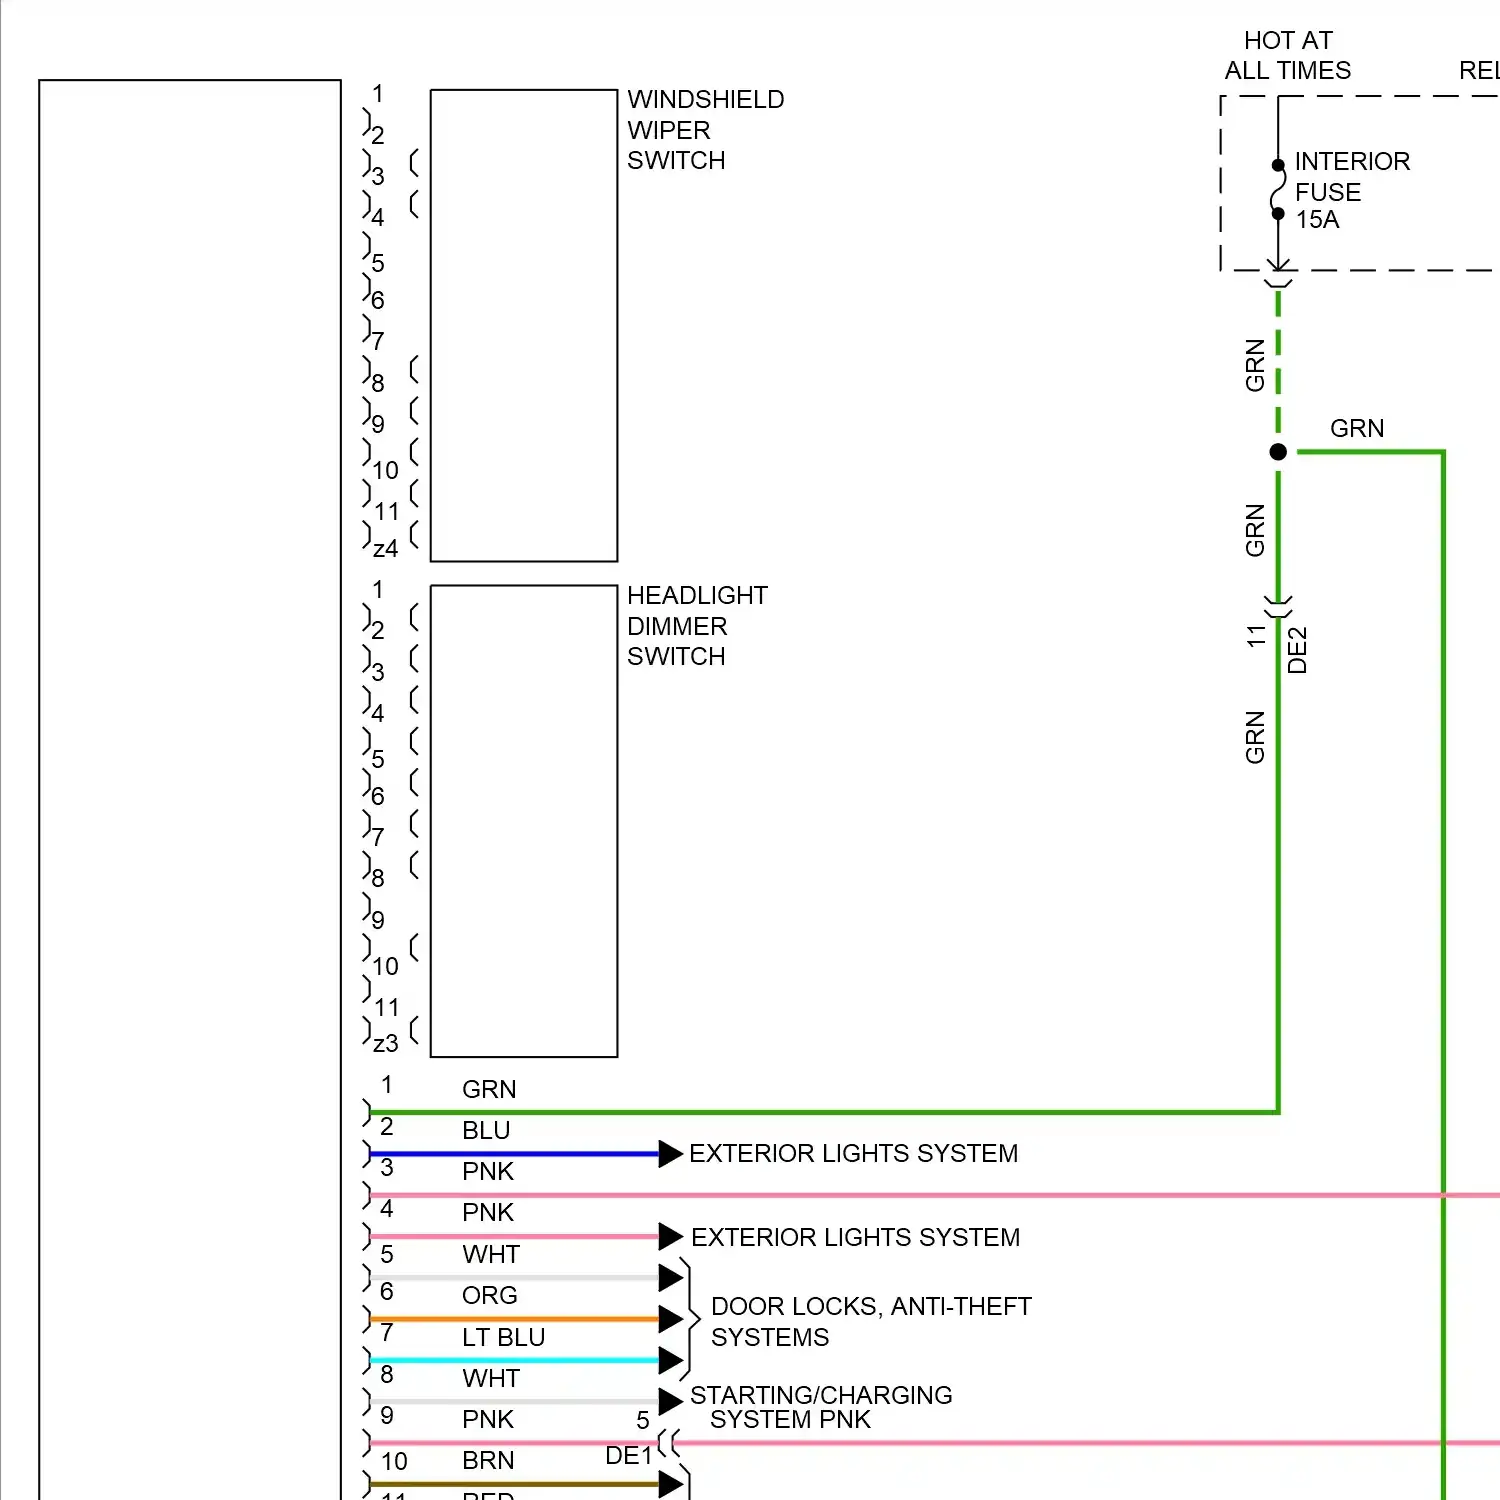Click the ORG wire color label
Image resolution: width=1500 pixels, height=1500 pixels.
(490, 1296)
